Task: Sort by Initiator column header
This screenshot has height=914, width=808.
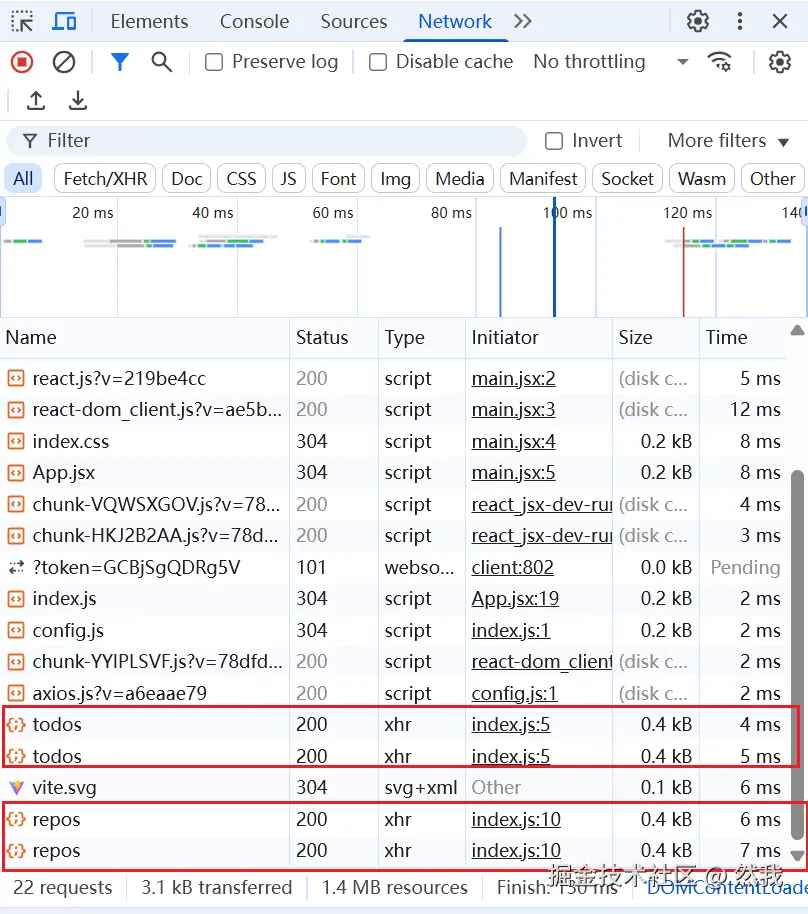Action: click(x=539, y=338)
